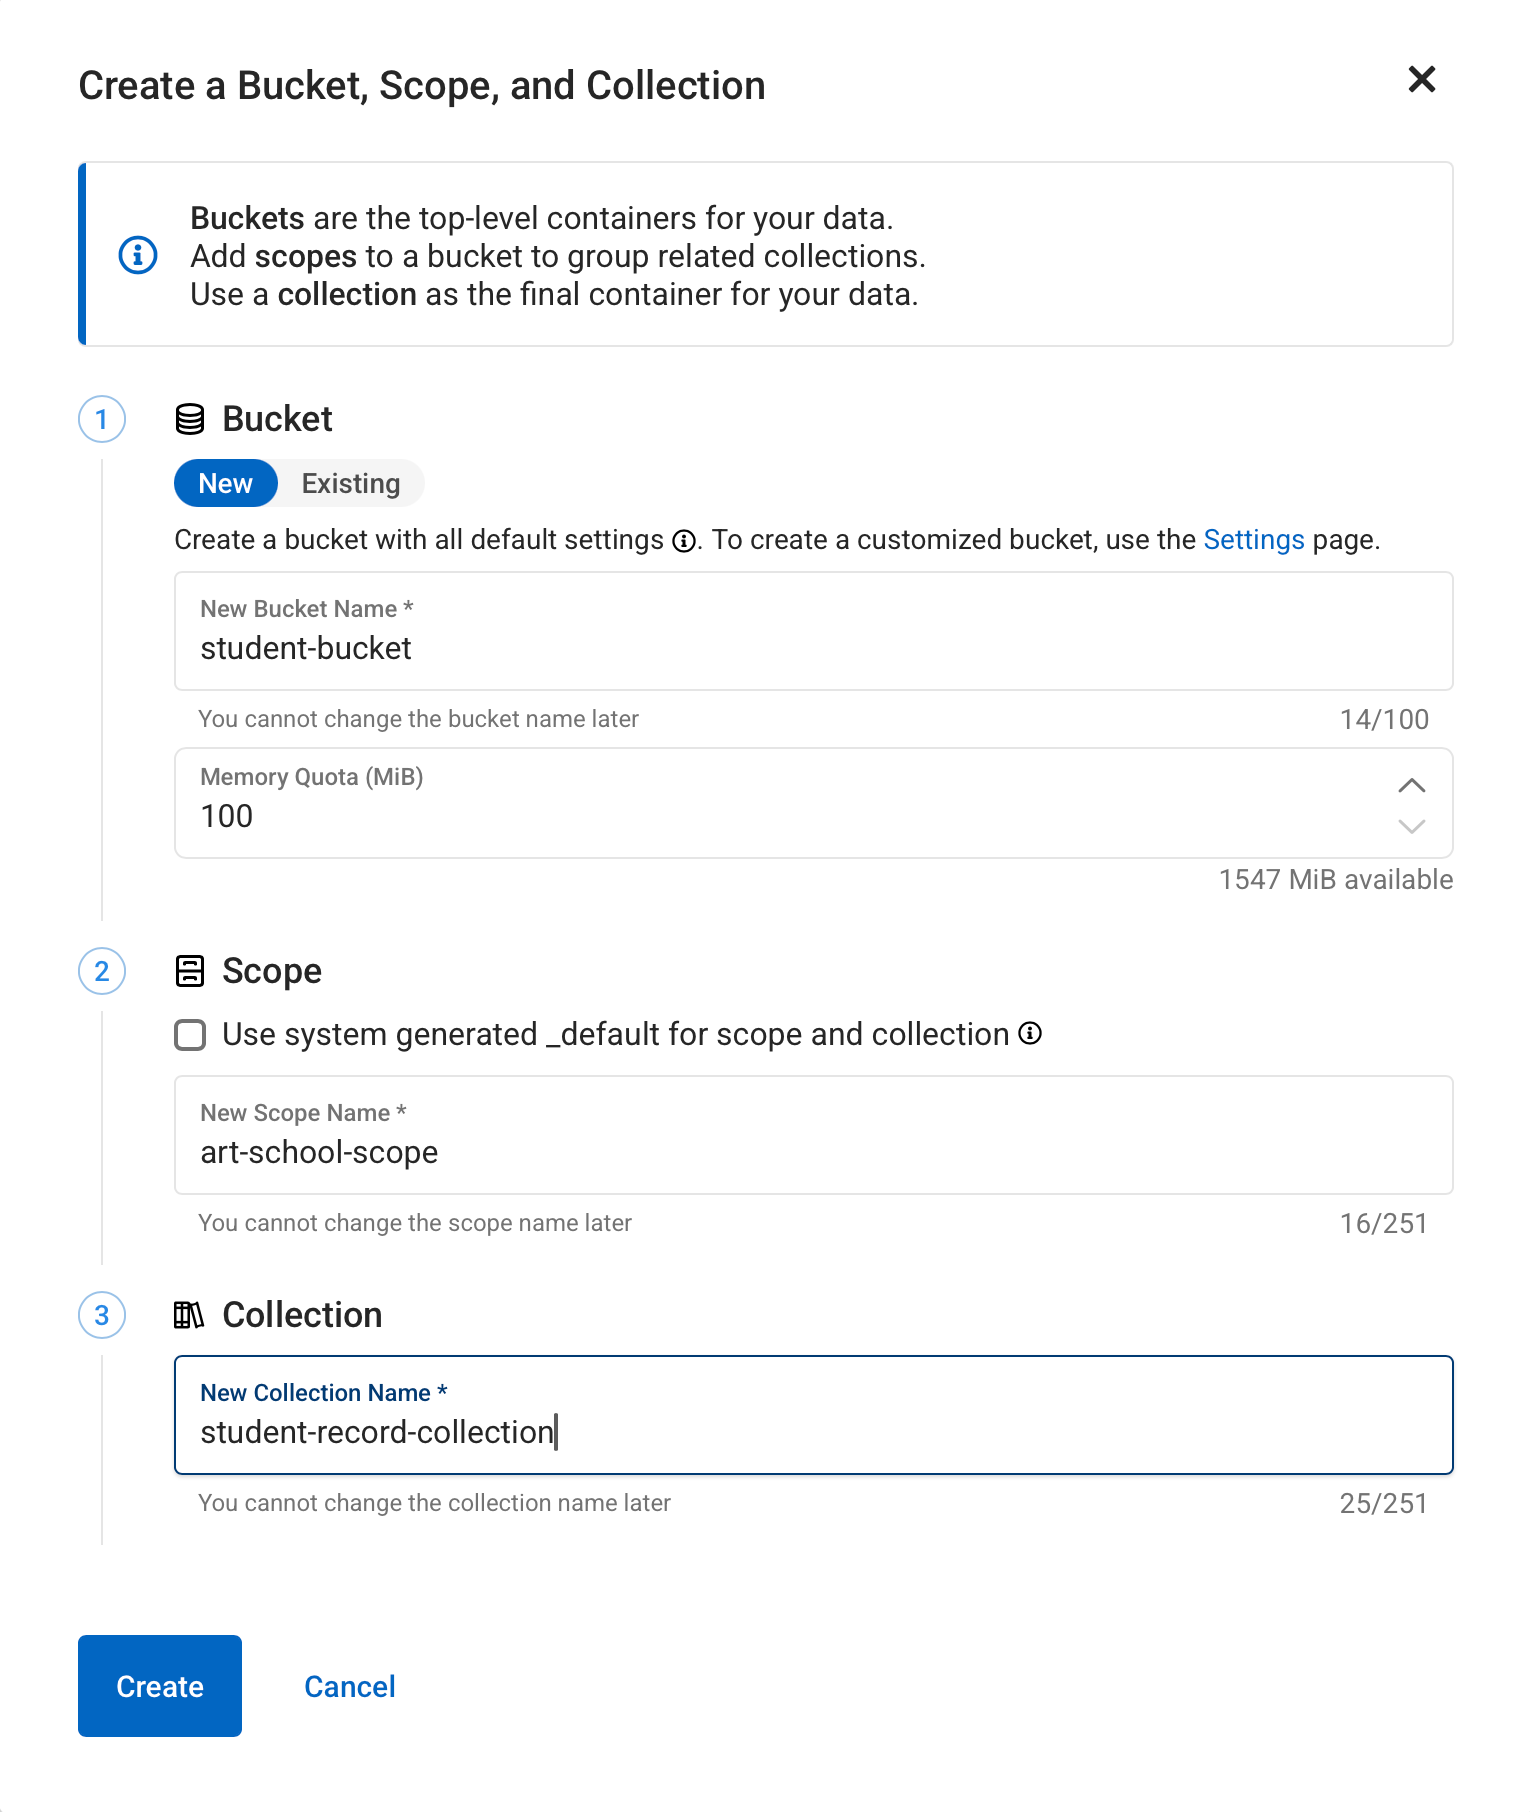Click the step 1 circle indicator

[x=102, y=419]
